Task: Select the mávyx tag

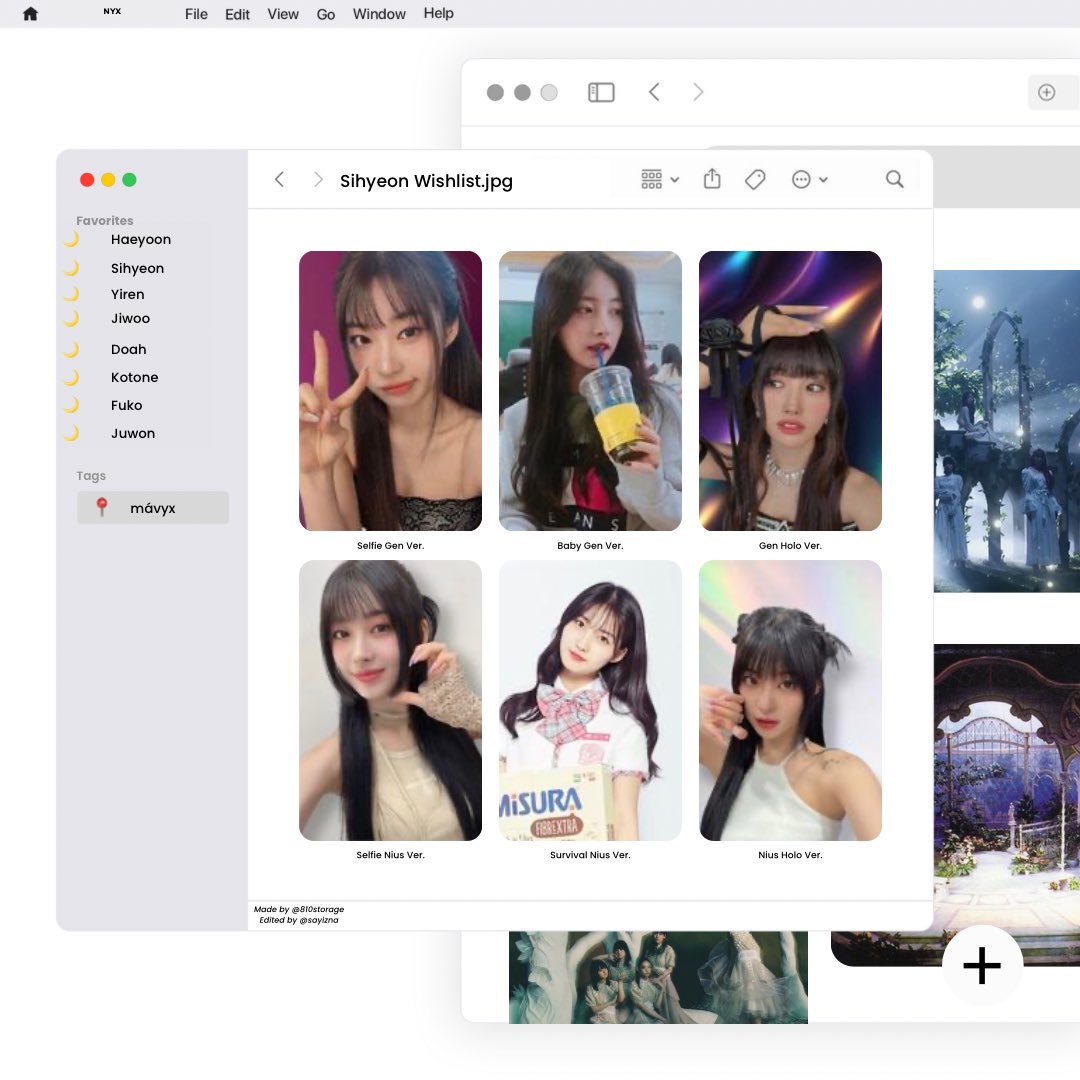Action: (153, 508)
